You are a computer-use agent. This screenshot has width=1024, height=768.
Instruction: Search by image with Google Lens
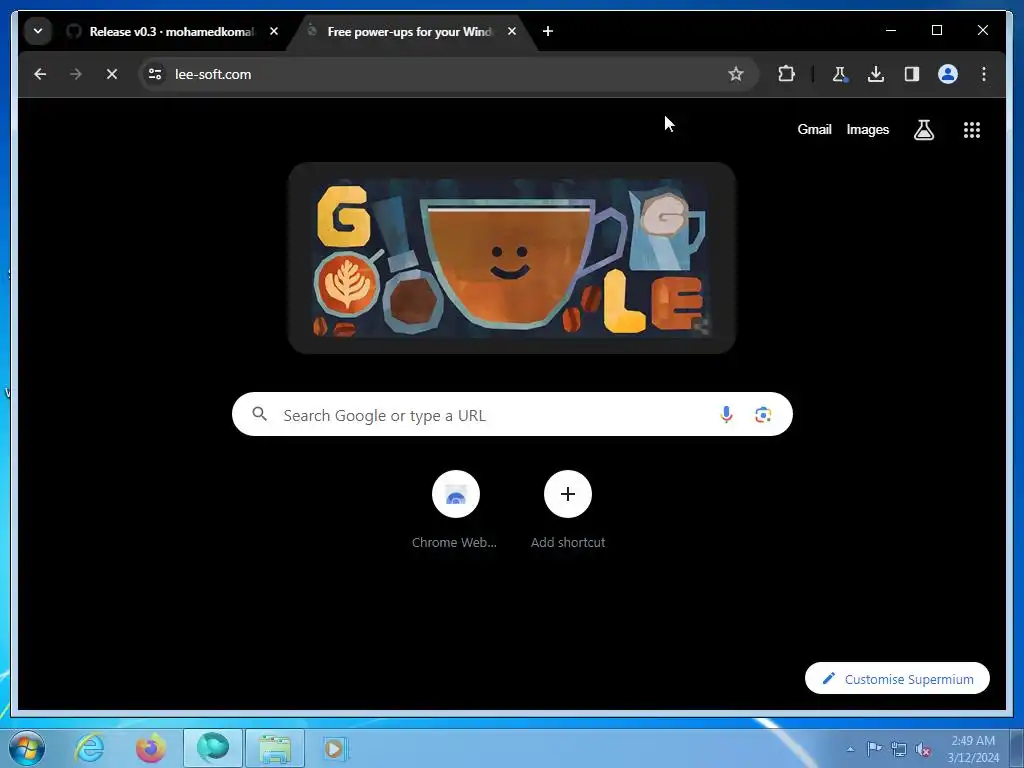tap(763, 414)
